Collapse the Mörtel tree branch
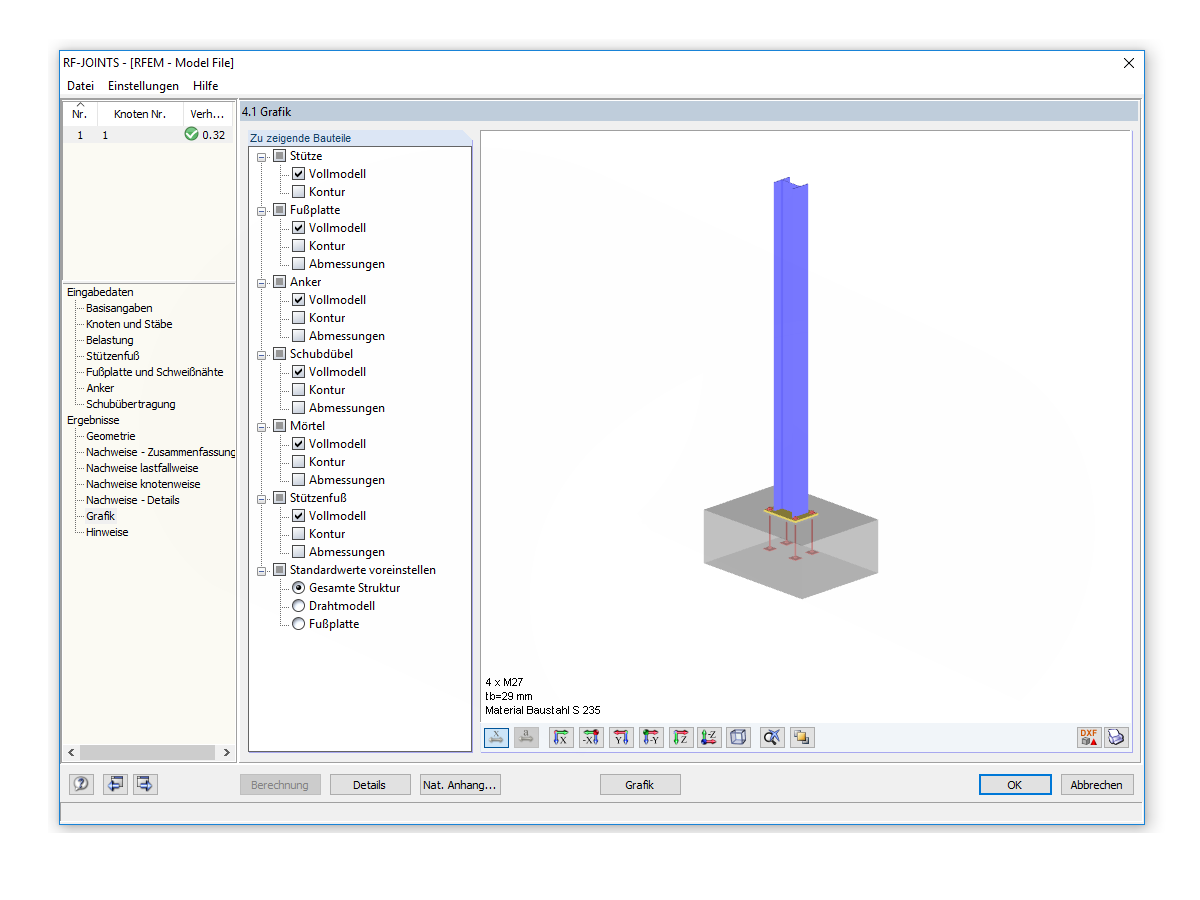This screenshot has height=900, width=1200. [262, 425]
